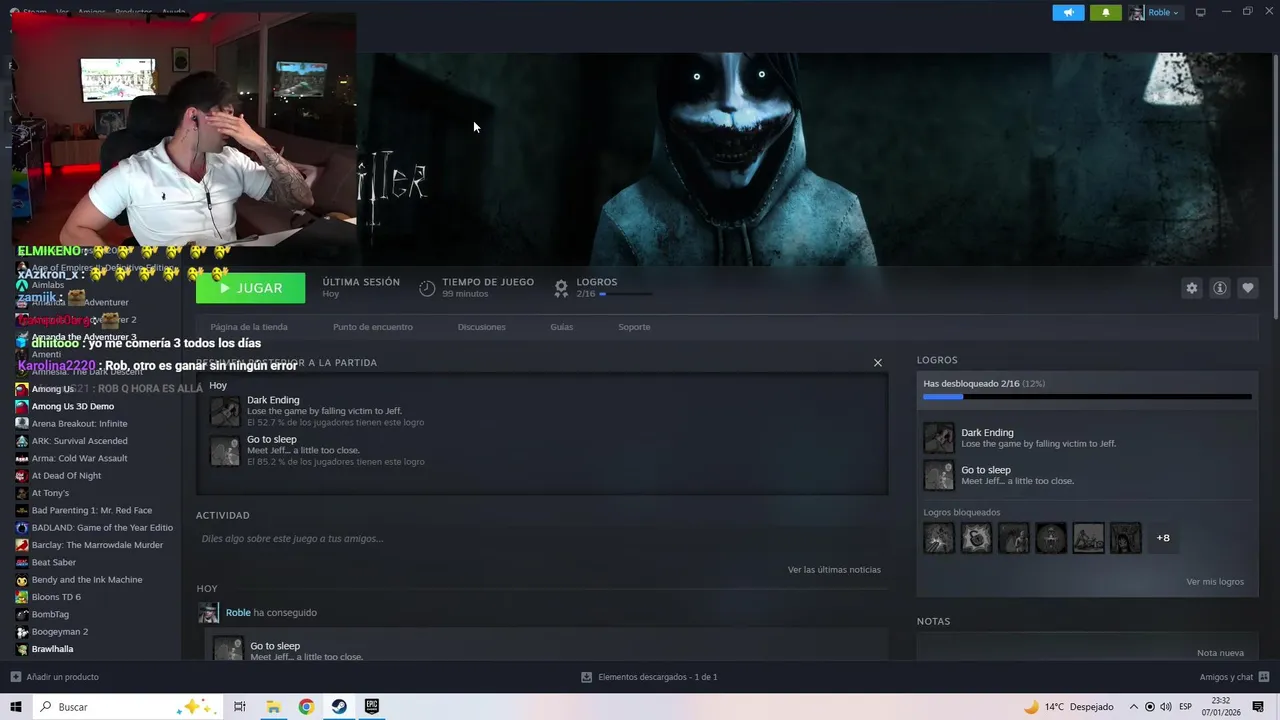Select the sixth locked achievement icon
Image resolution: width=1280 pixels, height=720 pixels.
(x=1125, y=538)
